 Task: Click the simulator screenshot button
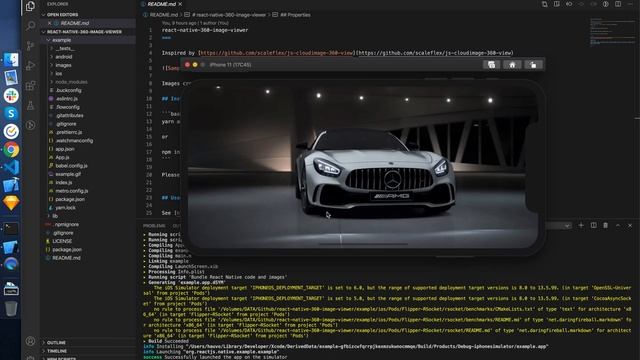click(491, 64)
